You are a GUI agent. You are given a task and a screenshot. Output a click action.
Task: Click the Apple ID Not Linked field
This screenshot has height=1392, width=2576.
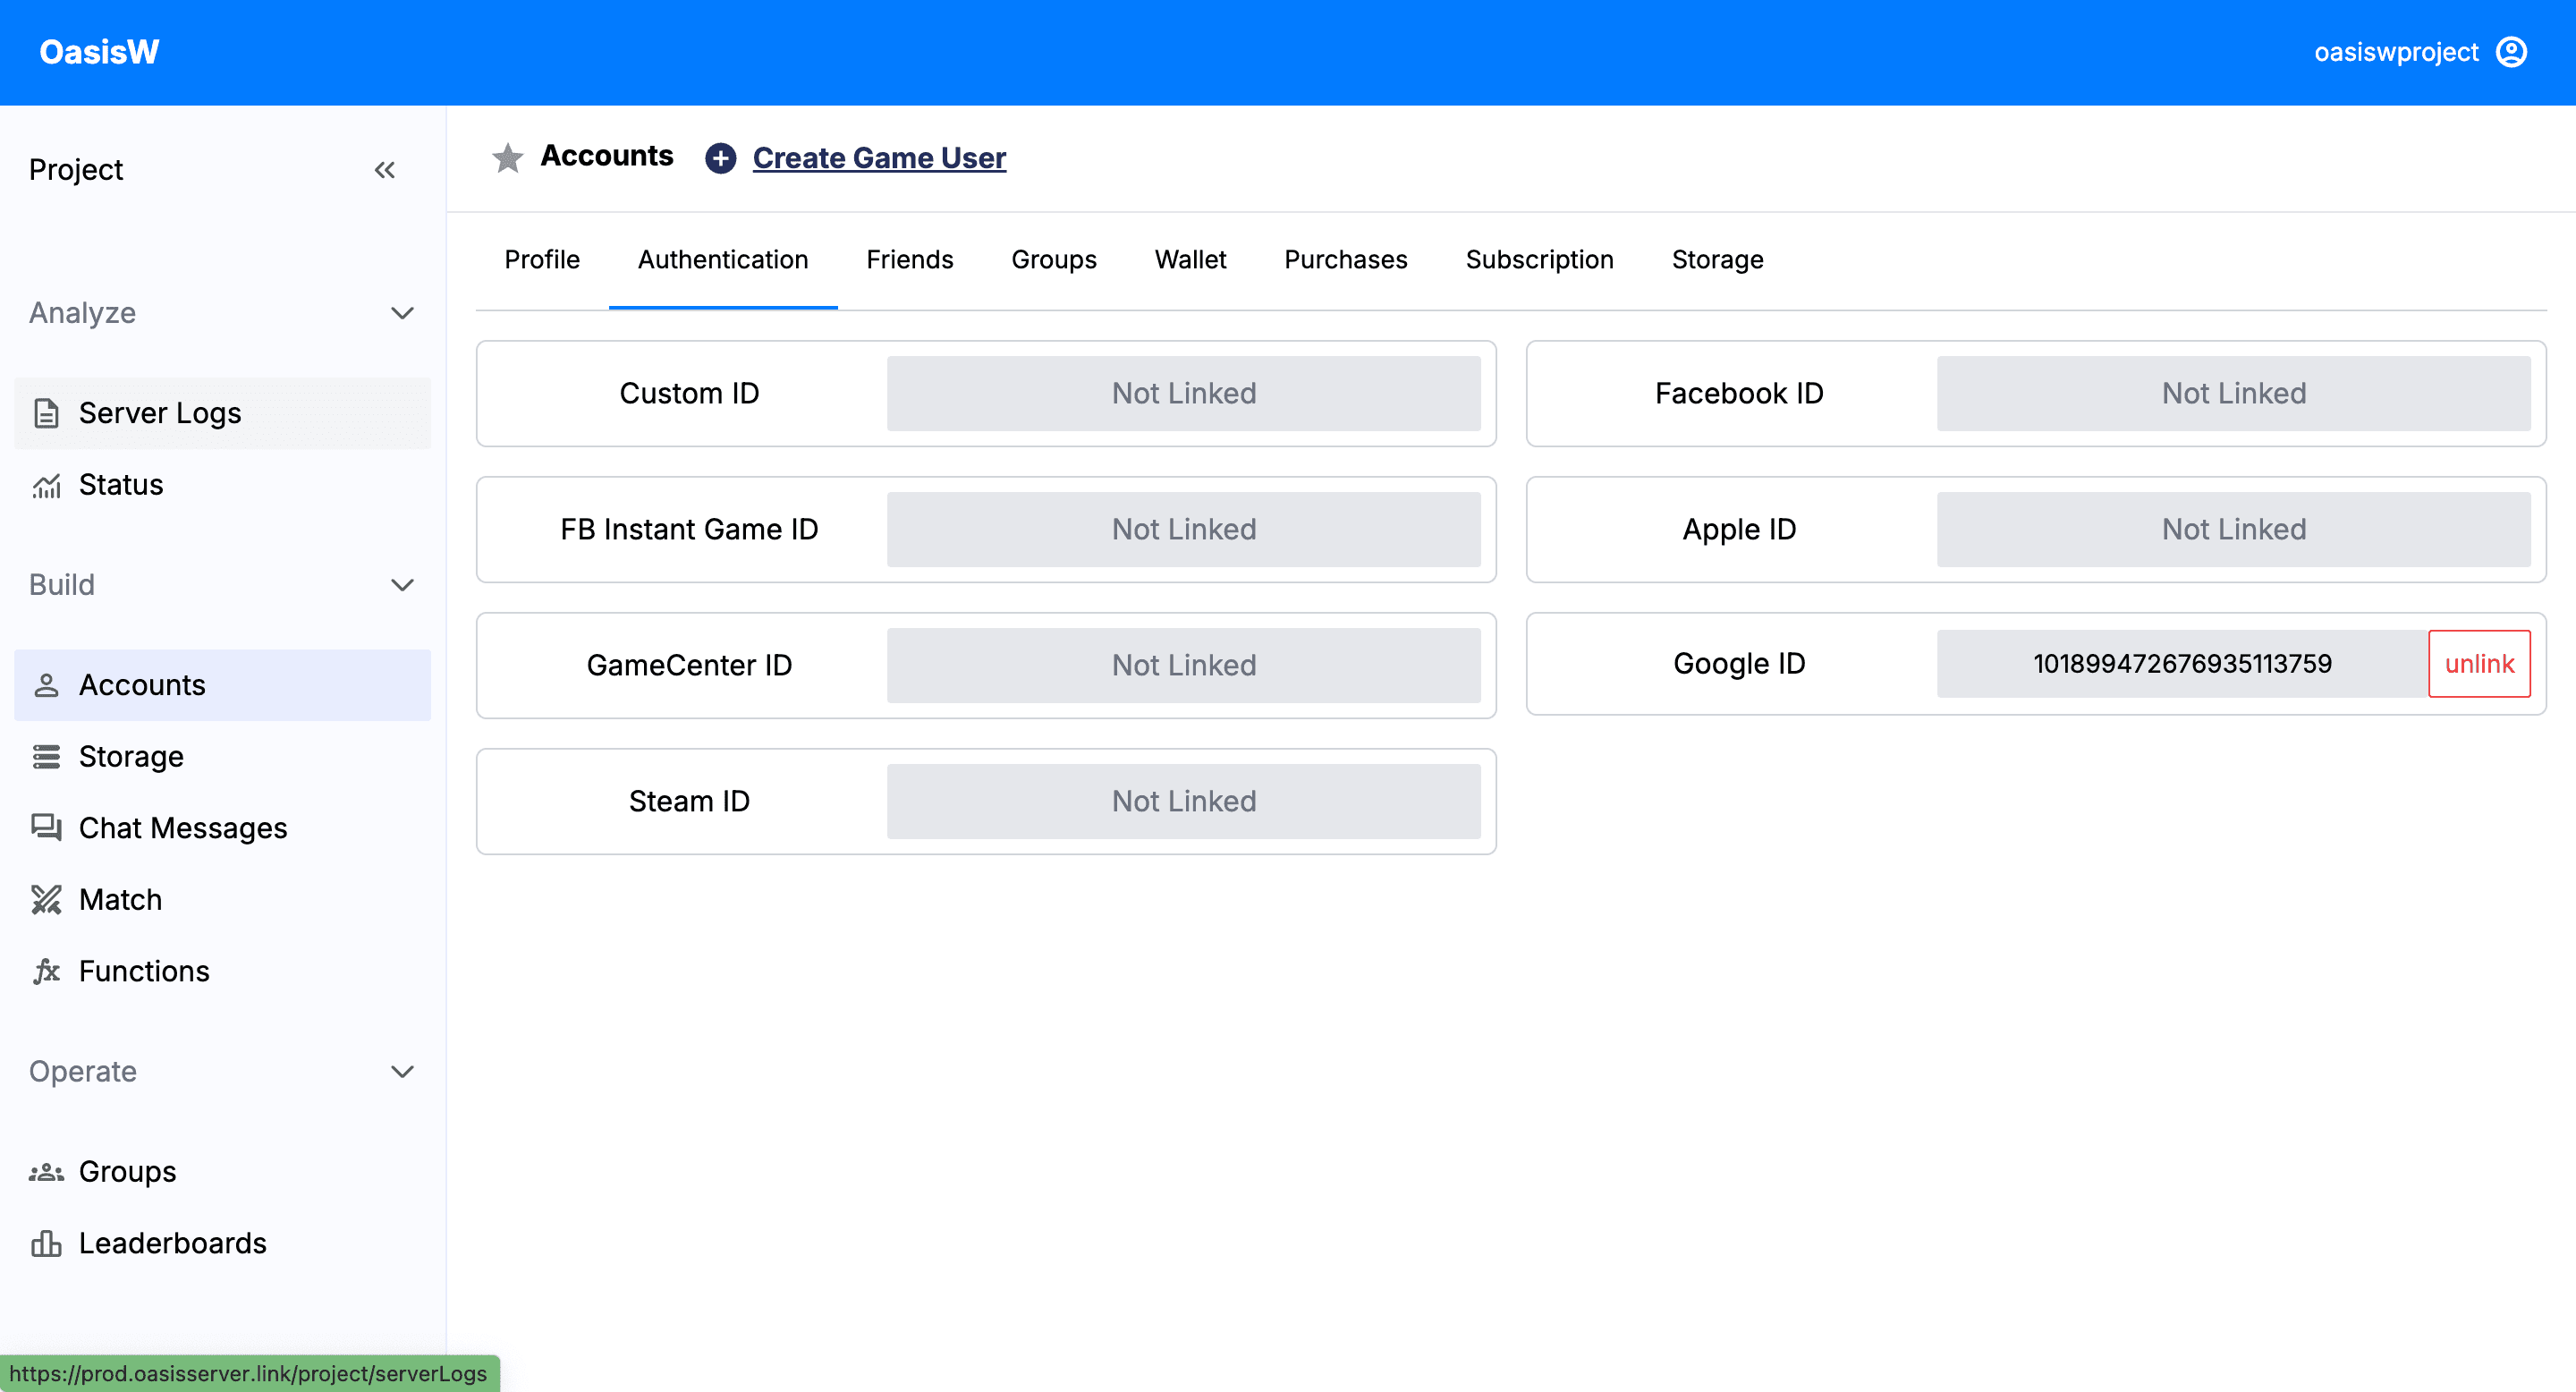pyautogui.click(x=2234, y=529)
